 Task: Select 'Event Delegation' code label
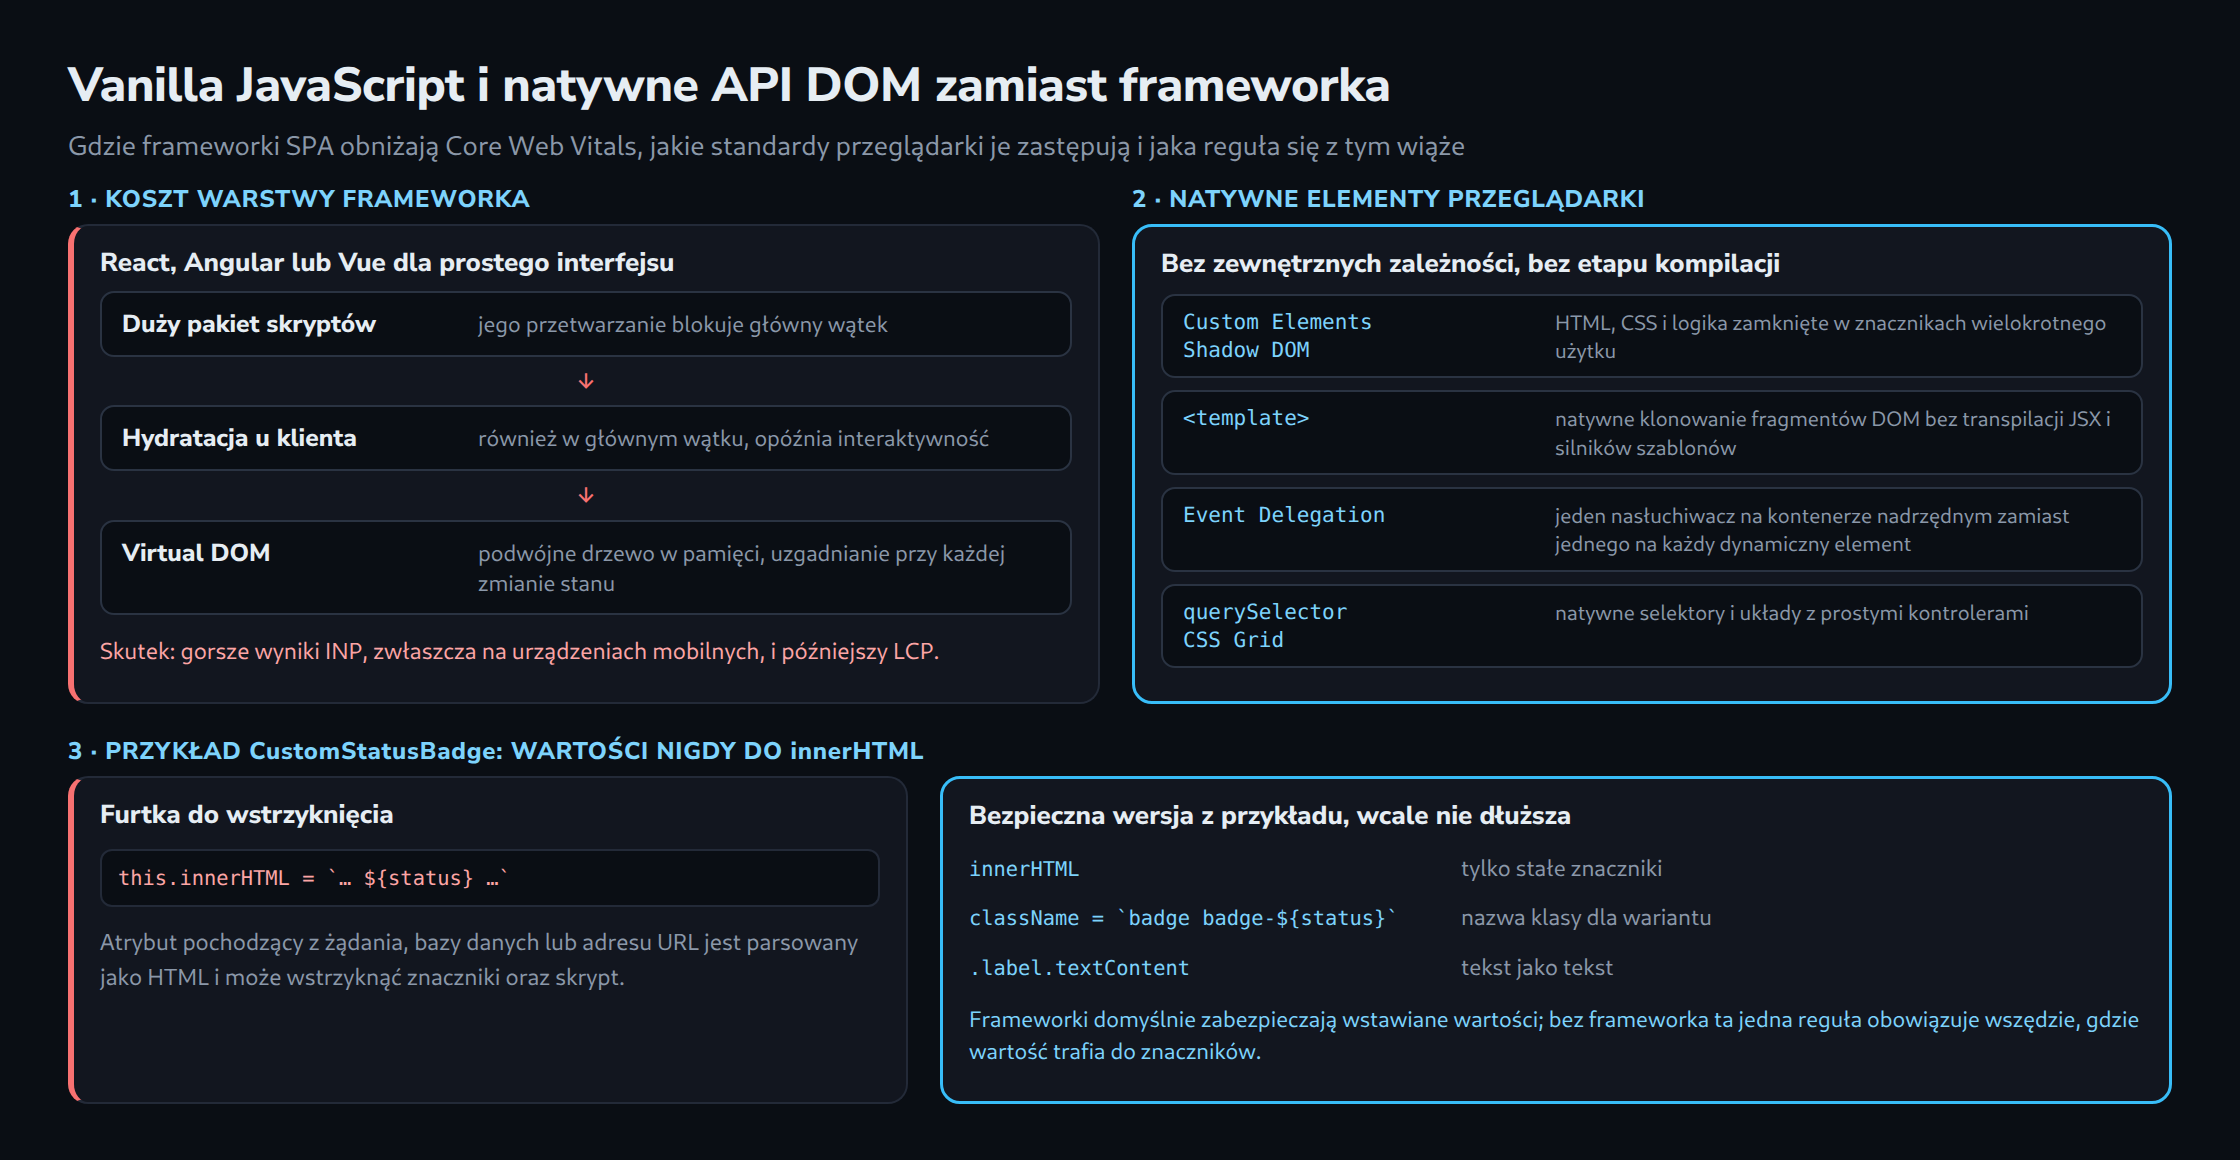[1284, 515]
